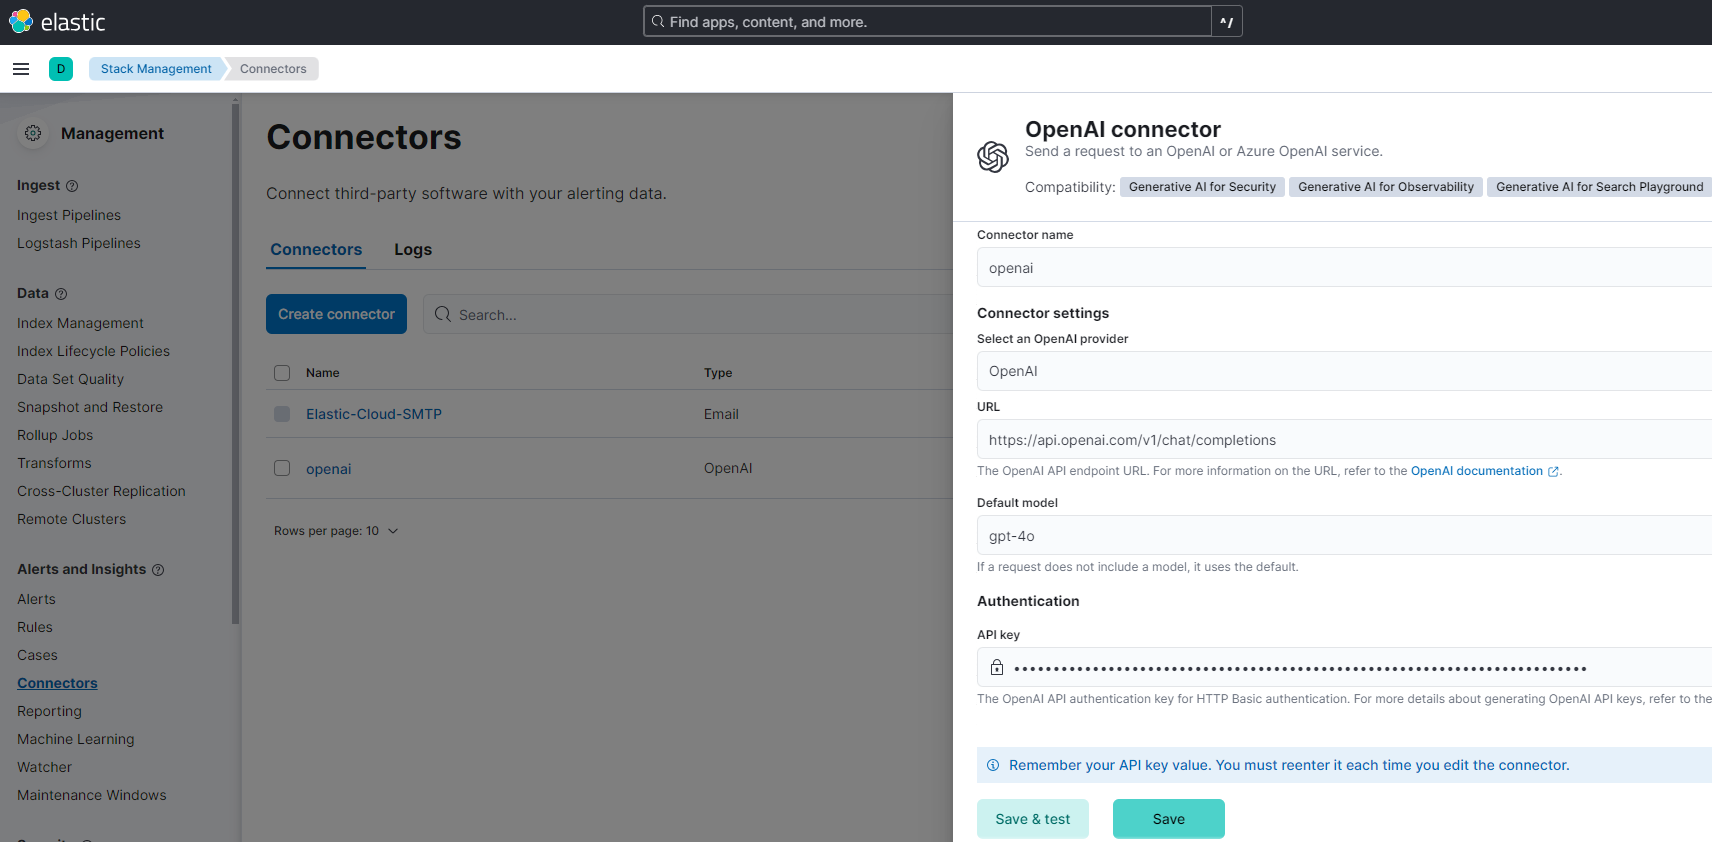Image resolution: width=1712 pixels, height=842 pixels.
Task: Open Snapshot and Restore
Action: tap(90, 407)
